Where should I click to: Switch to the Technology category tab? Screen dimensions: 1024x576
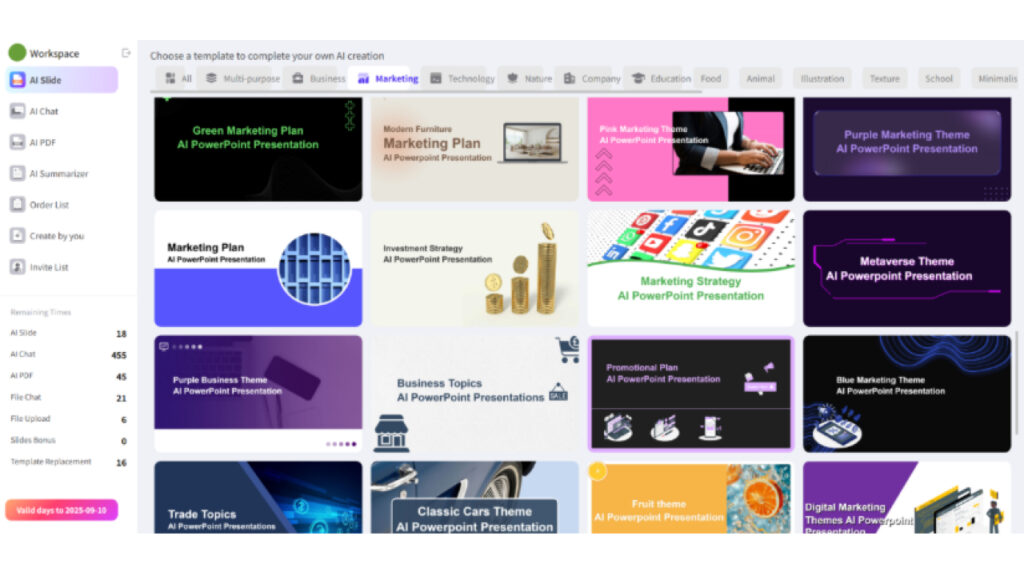pyautogui.click(x=461, y=79)
